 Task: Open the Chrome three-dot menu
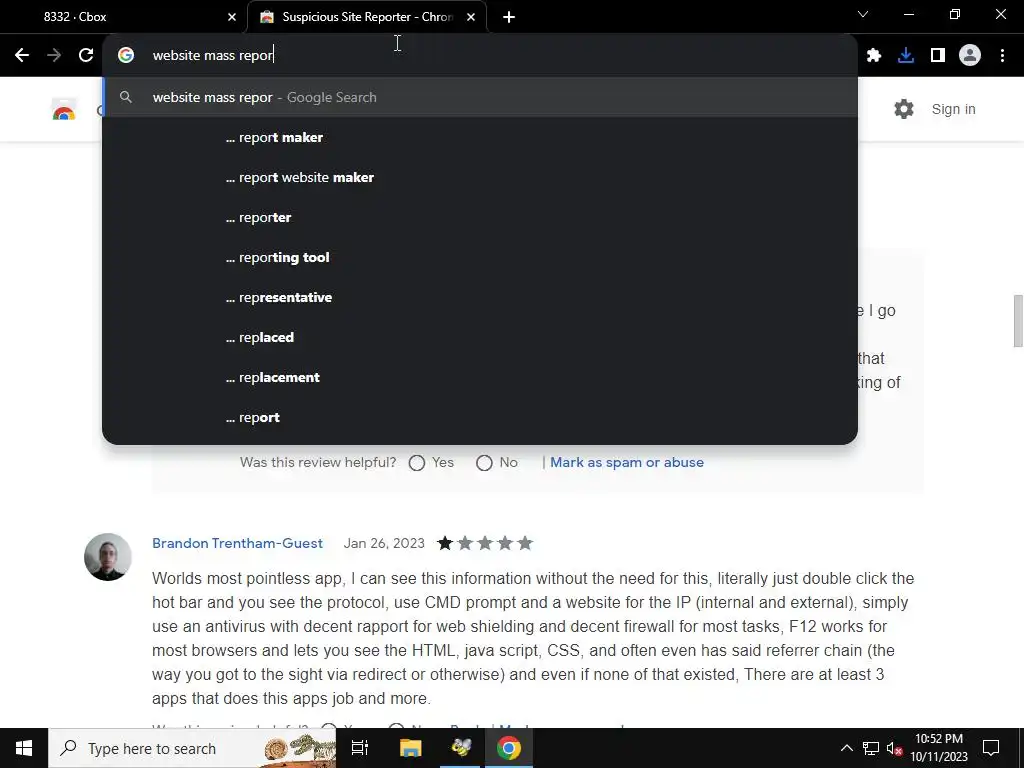pyautogui.click(x=1002, y=56)
